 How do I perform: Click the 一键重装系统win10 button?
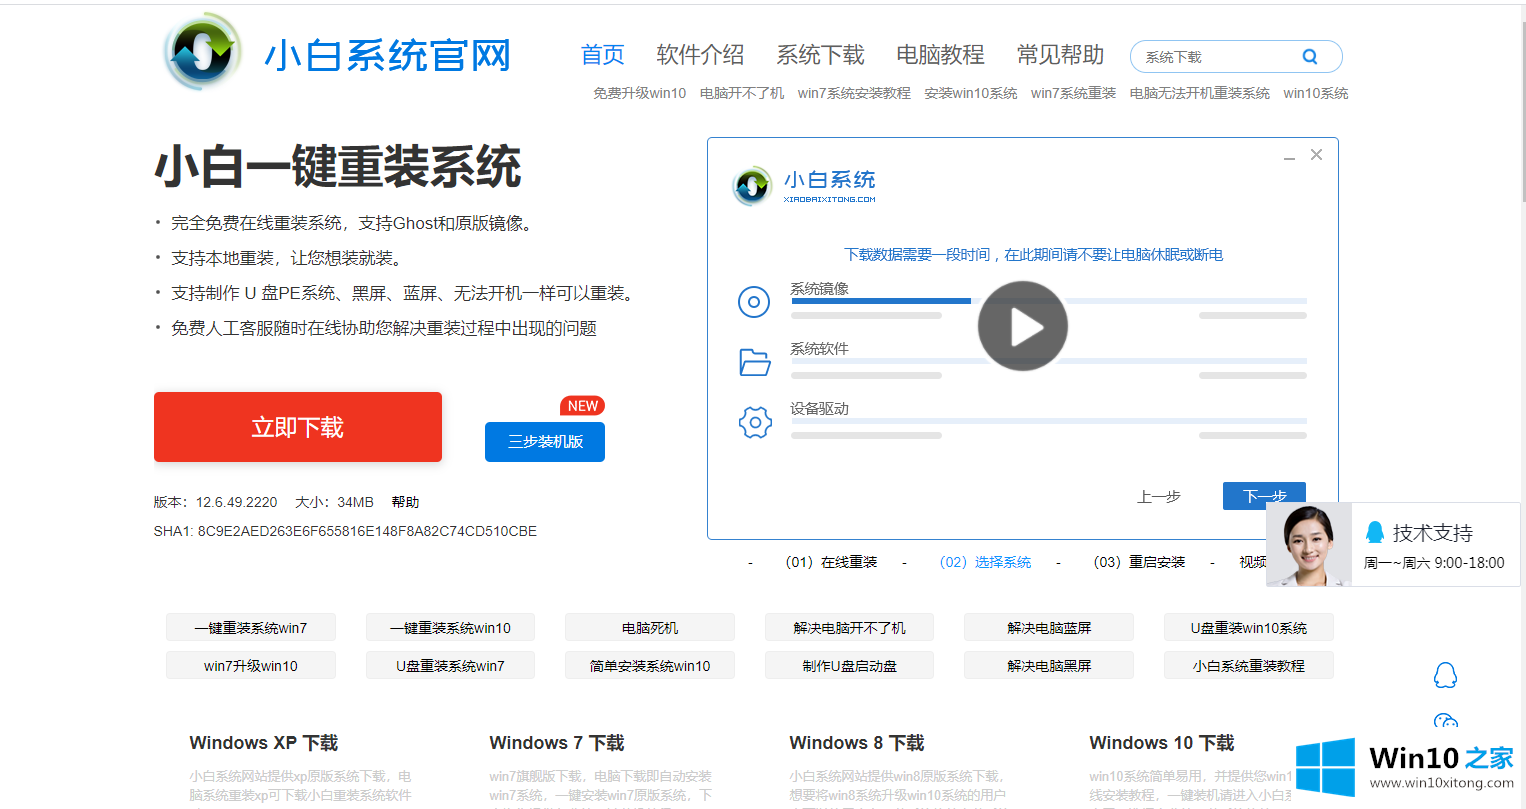pos(450,628)
